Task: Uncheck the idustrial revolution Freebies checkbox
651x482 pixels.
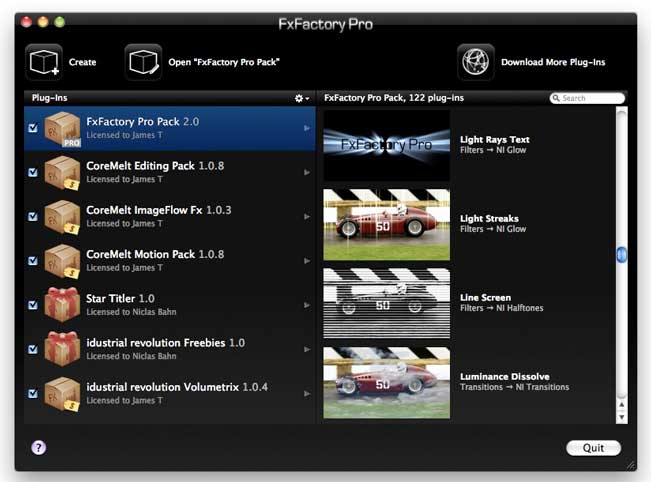Action: point(33,349)
